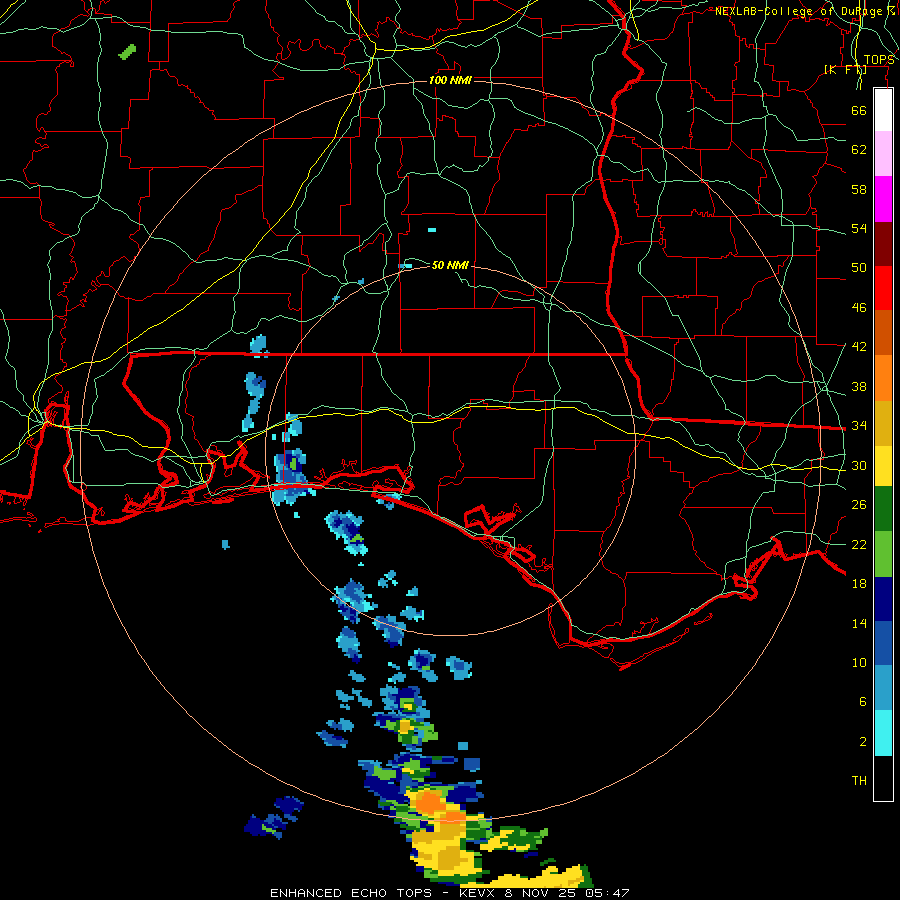Click the 42 legend value
The image size is (900, 900).
pyautogui.click(x=859, y=346)
